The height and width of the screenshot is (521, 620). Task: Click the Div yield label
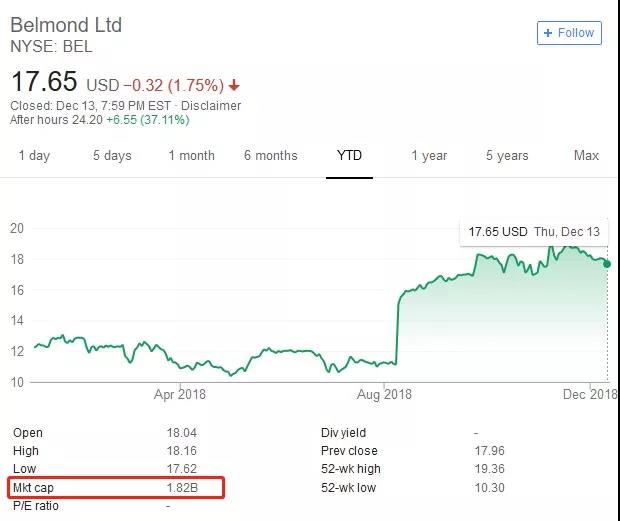point(344,433)
